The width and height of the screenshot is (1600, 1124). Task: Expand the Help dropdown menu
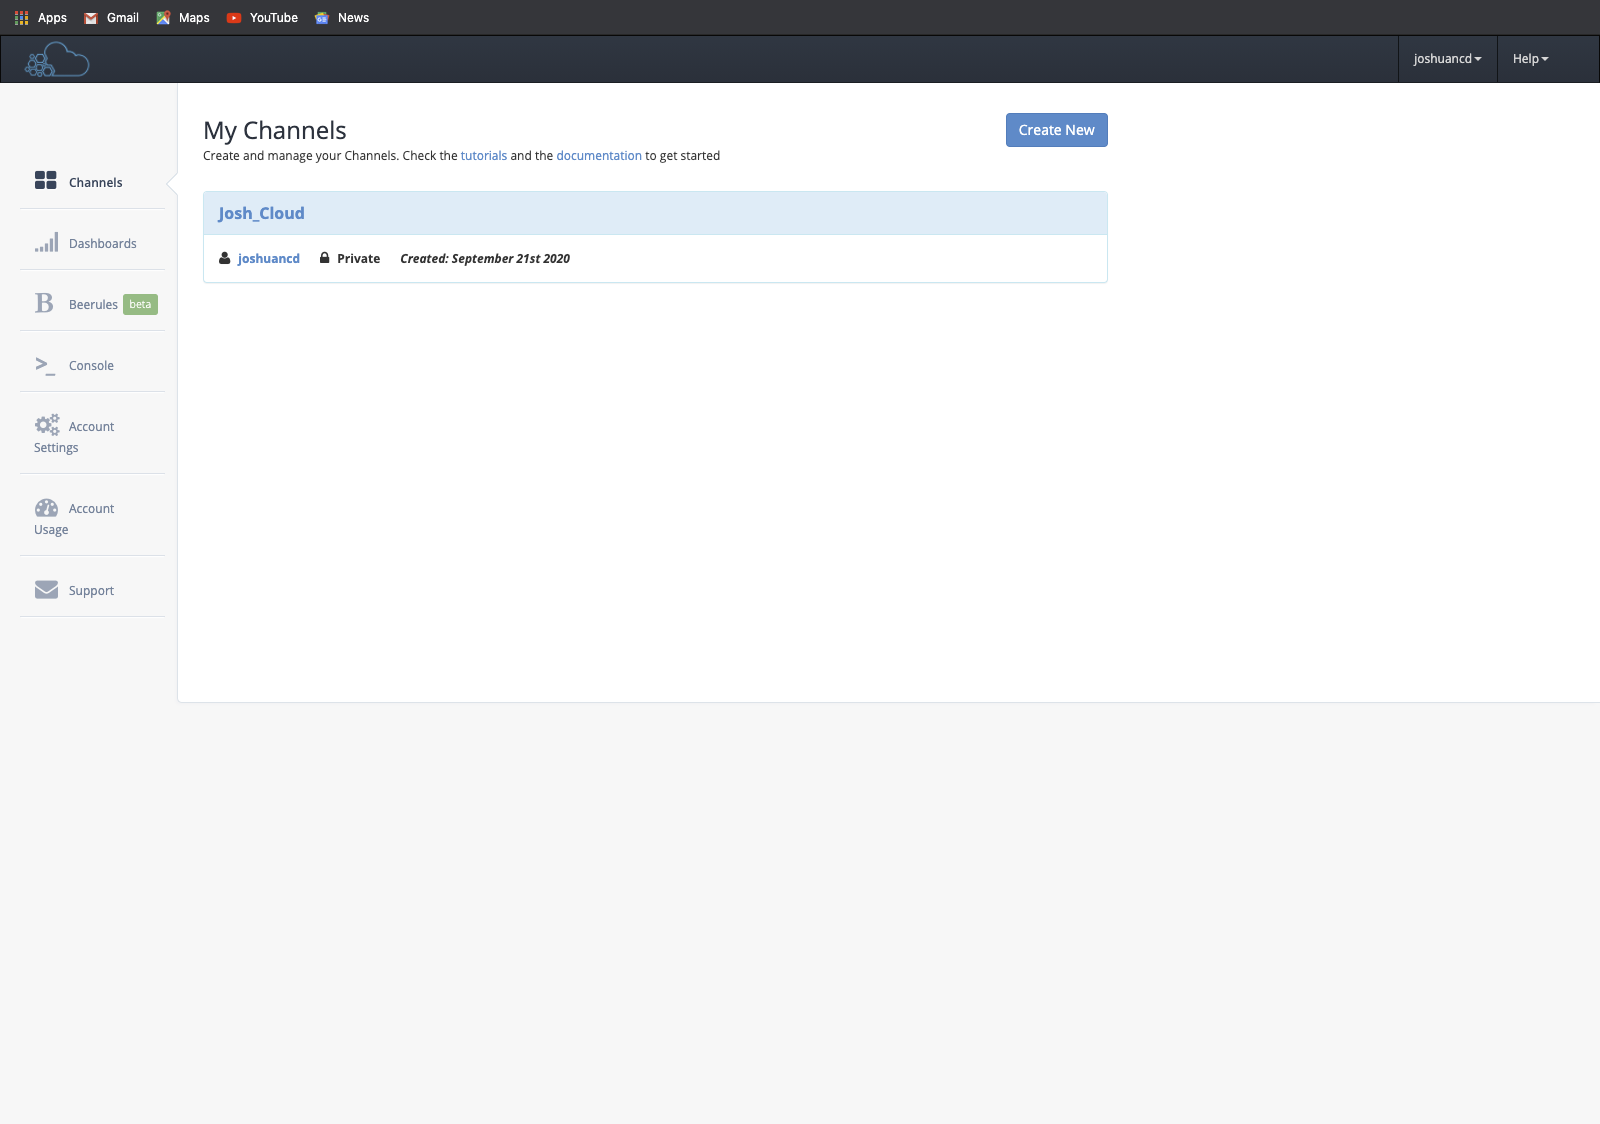[1529, 58]
